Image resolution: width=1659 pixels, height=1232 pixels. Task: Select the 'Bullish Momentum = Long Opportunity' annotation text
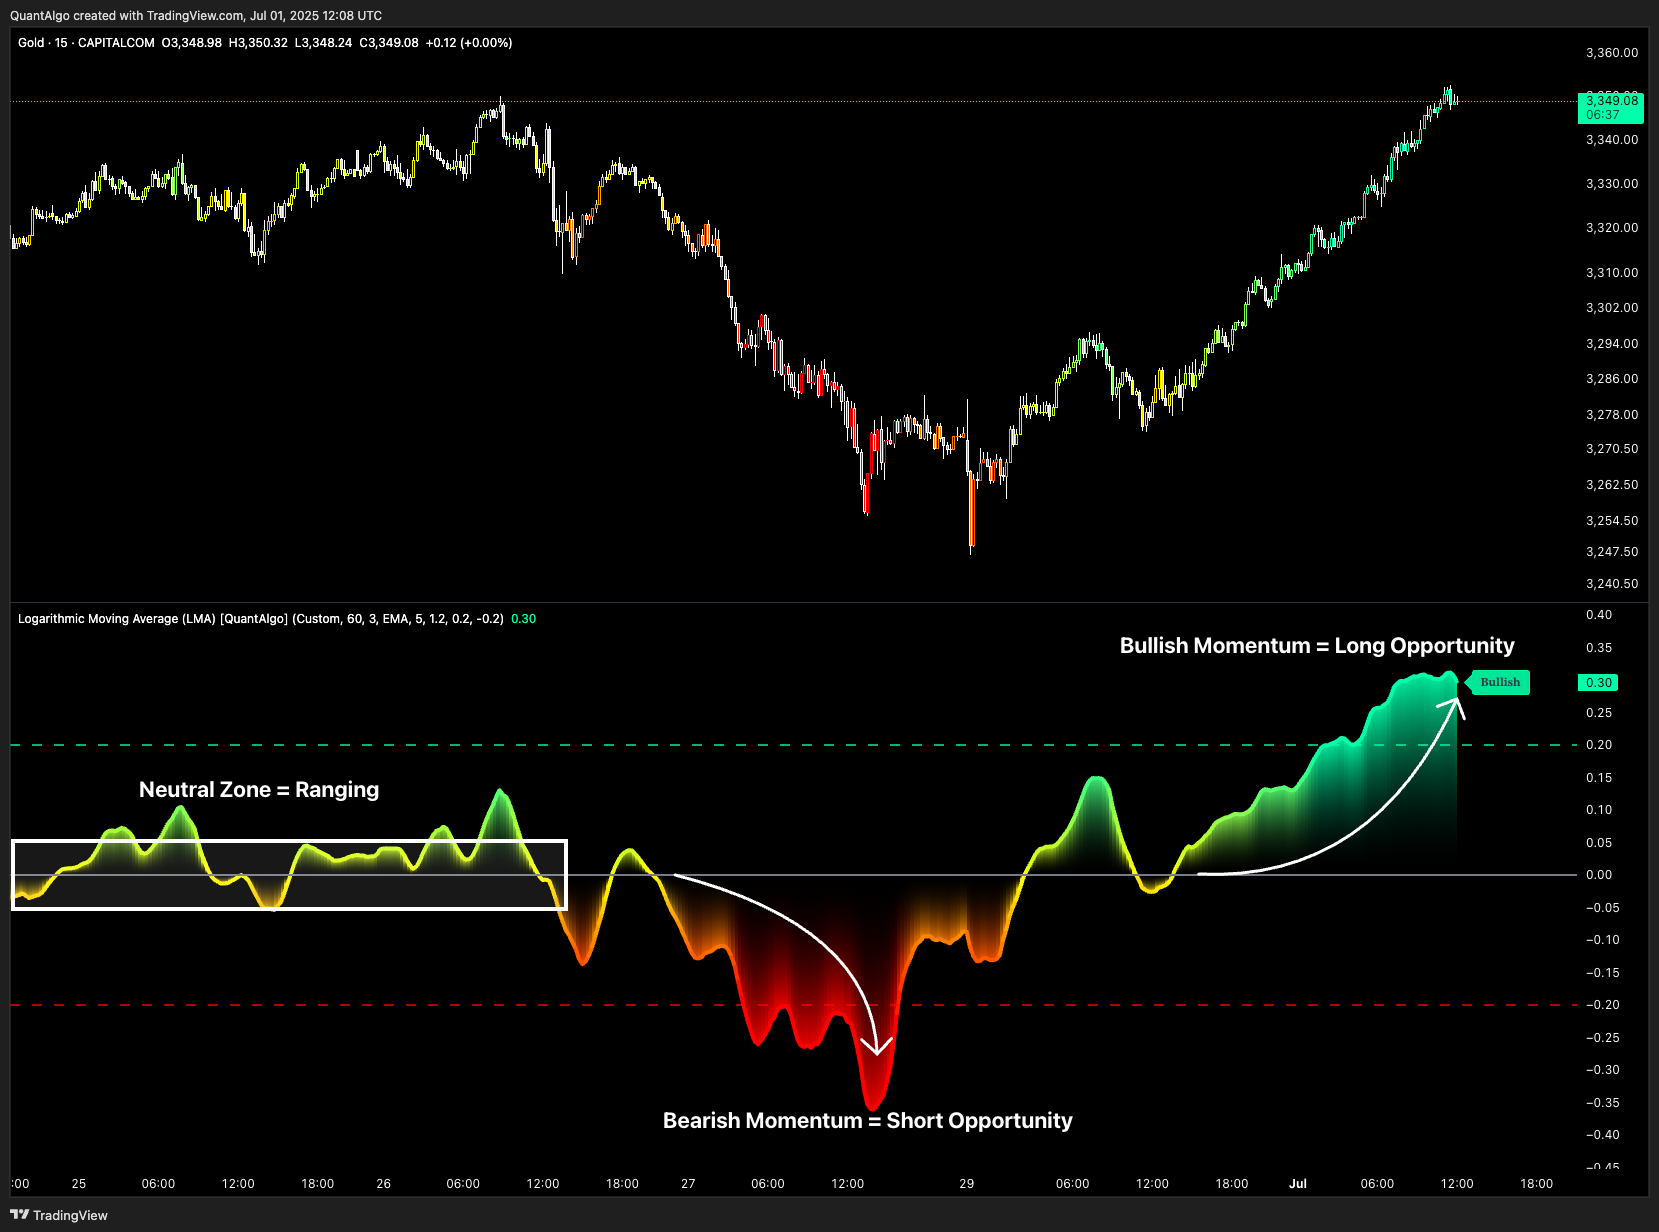(1317, 646)
